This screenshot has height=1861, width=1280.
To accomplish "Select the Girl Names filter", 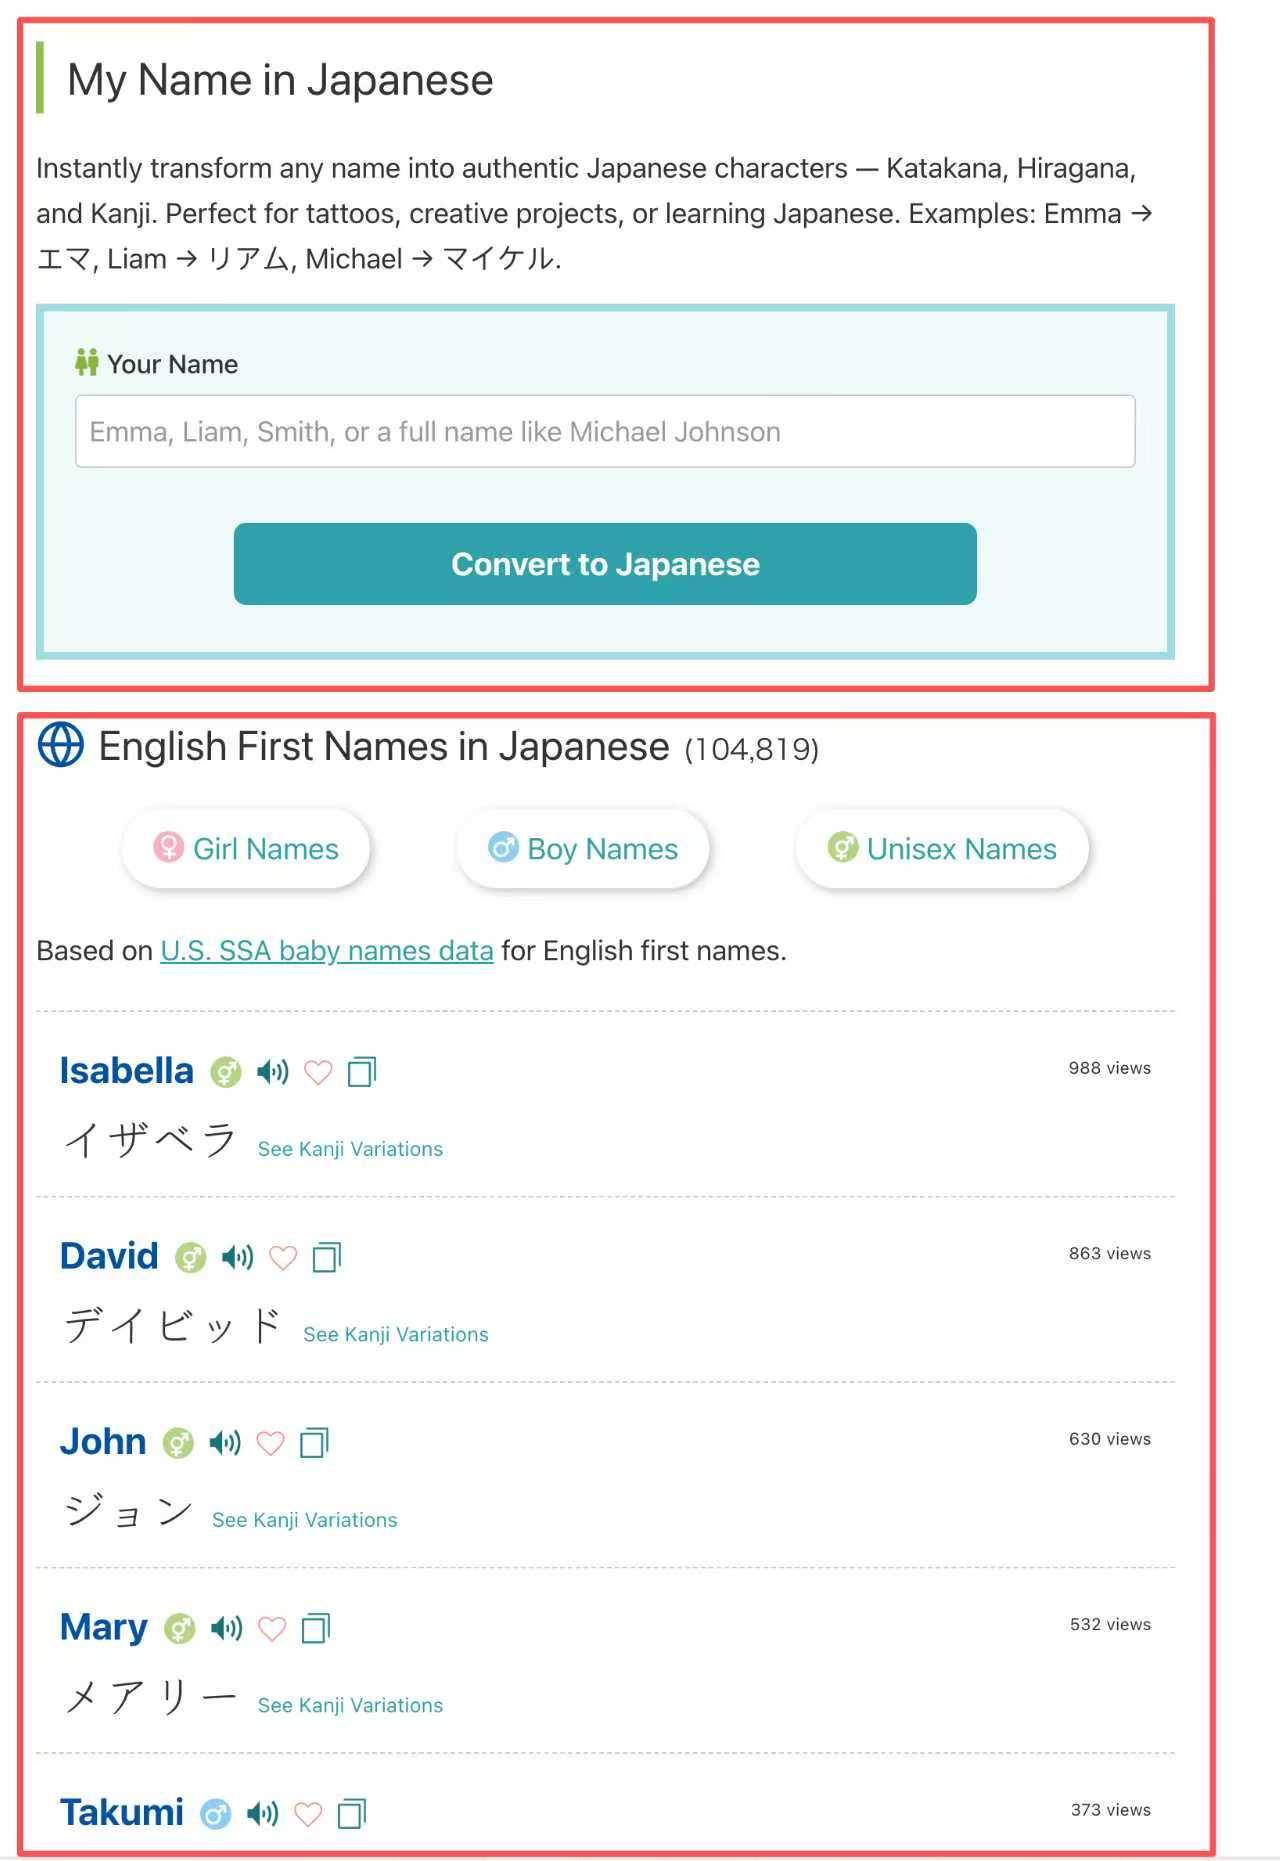I will point(246,849).
